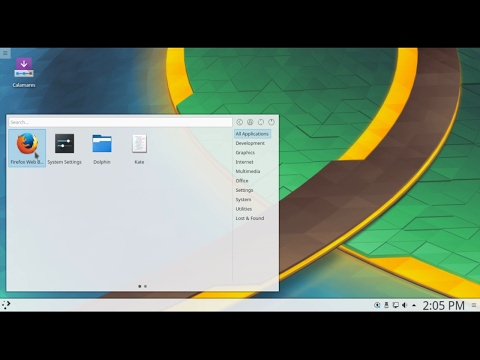Open Calamares installer desktop icon
This screenshot has width=480, height=360.
[x=24, y=72]
